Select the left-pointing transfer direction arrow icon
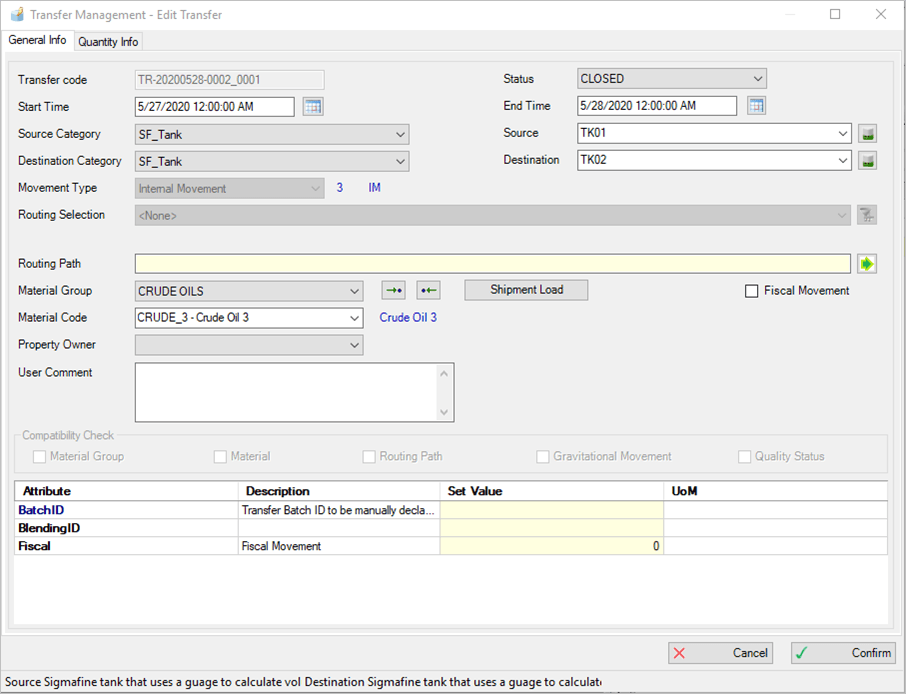Screen dimensions: 906x694 [428, 289]
